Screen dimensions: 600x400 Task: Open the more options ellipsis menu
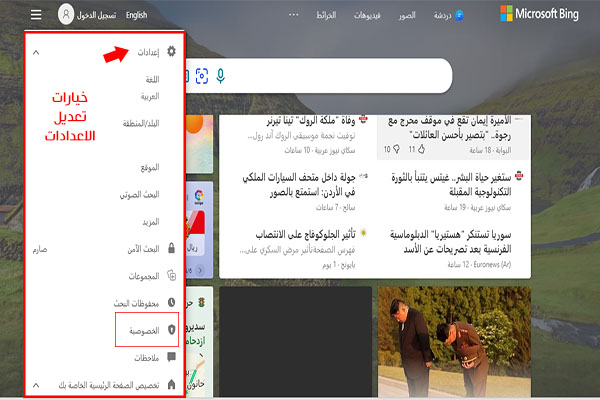click(294, 15)
